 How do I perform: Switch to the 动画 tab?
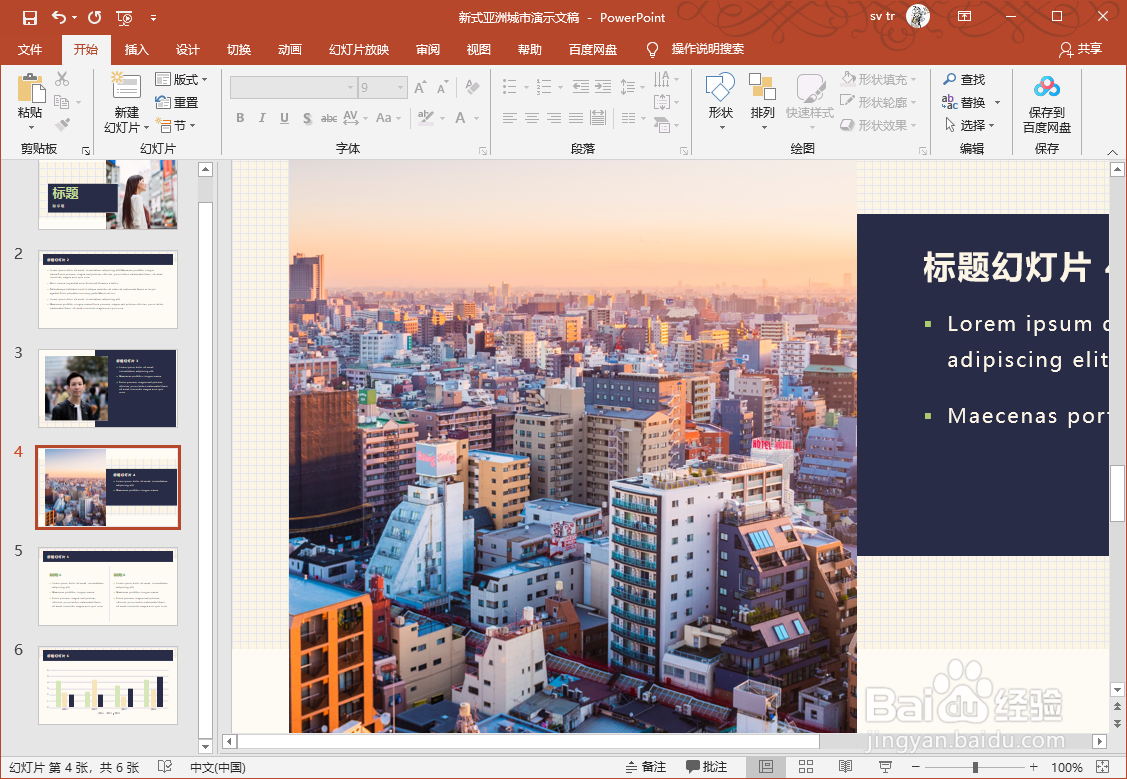click(290, 50)
